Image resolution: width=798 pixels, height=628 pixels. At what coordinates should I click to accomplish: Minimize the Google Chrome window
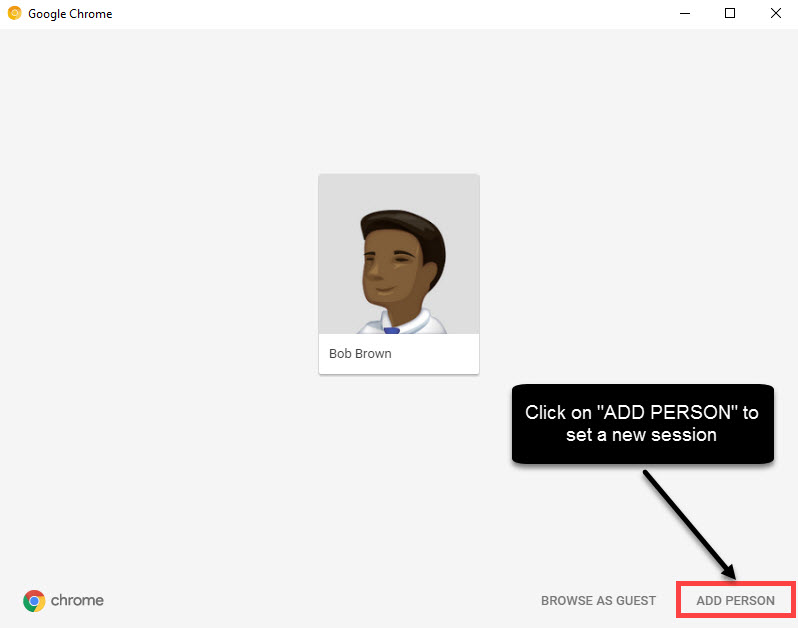coord(685,13)
